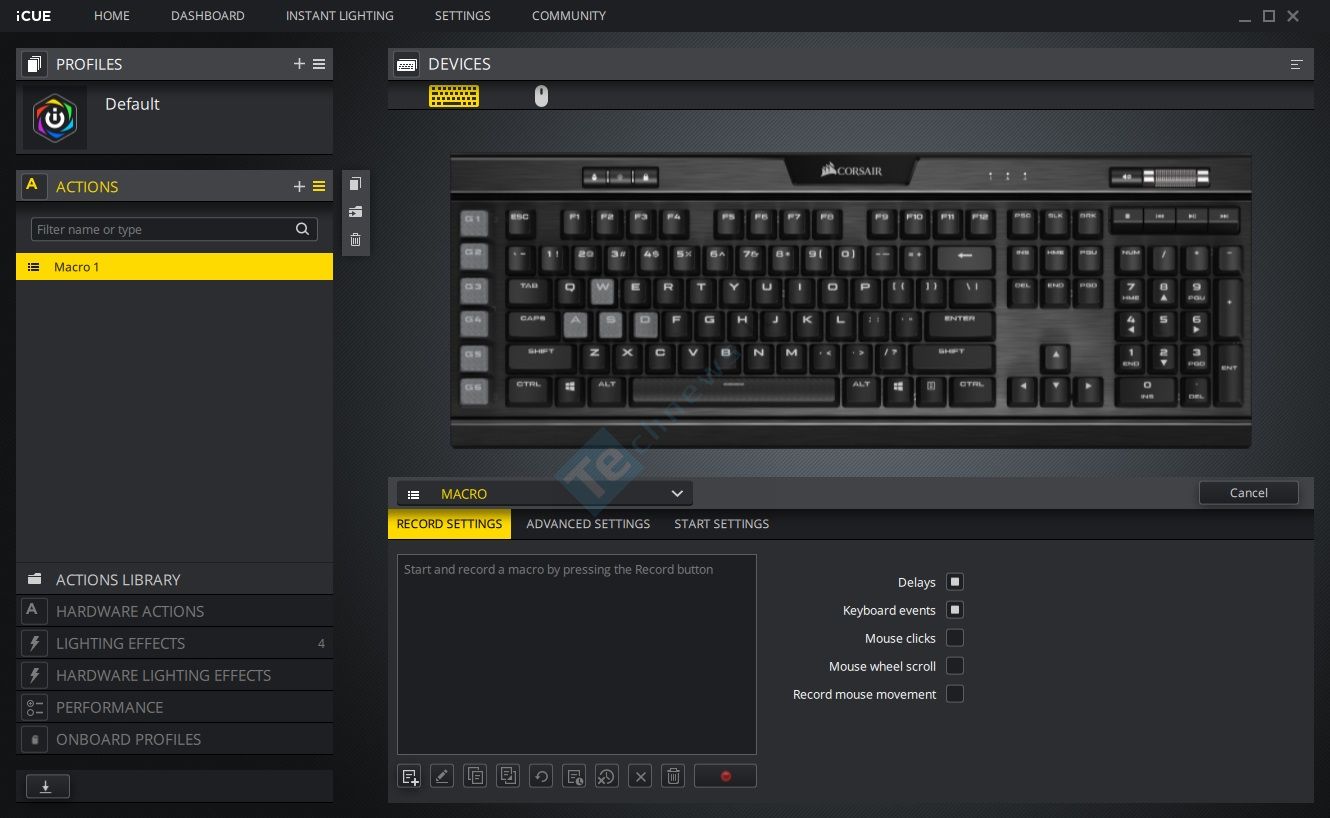Open the Actions hamburger menu icon

(x=319, y=186)
